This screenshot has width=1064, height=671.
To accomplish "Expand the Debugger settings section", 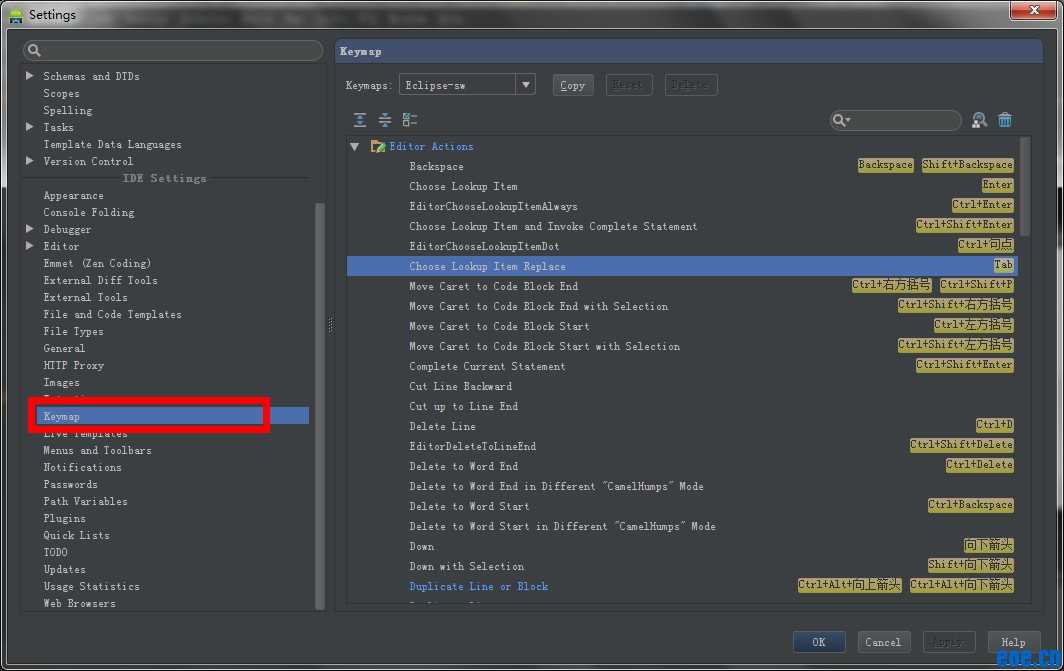I will click(30, 229).
